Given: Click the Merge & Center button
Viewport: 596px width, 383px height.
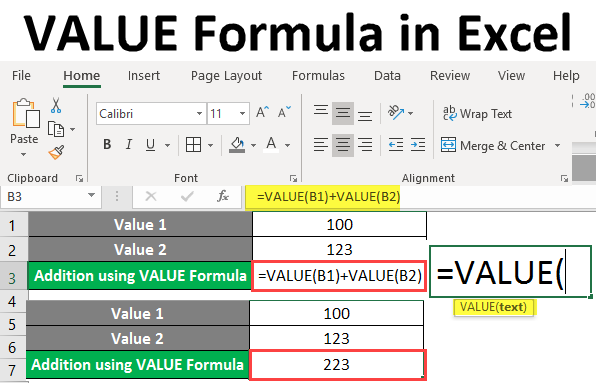Looking at the screenshot, I should [x=493, y=146].
